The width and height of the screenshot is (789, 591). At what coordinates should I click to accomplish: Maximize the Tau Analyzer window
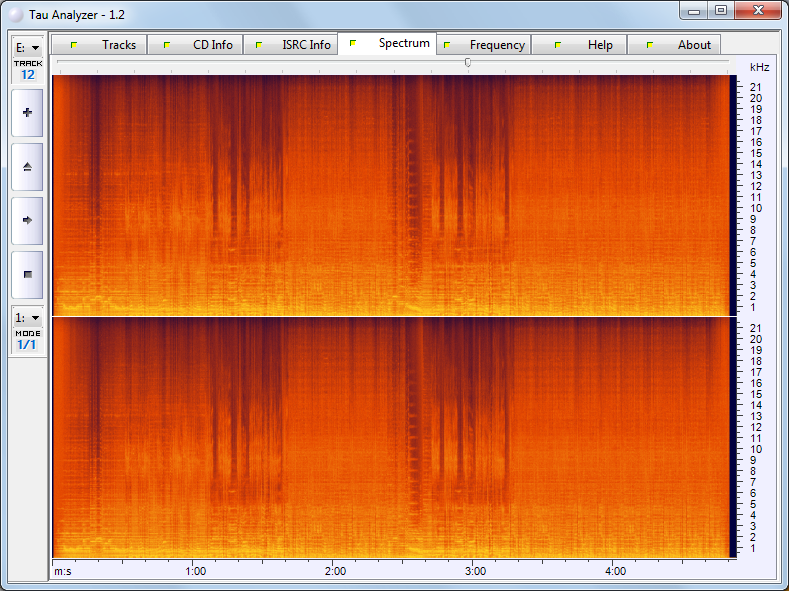(720, 10)
